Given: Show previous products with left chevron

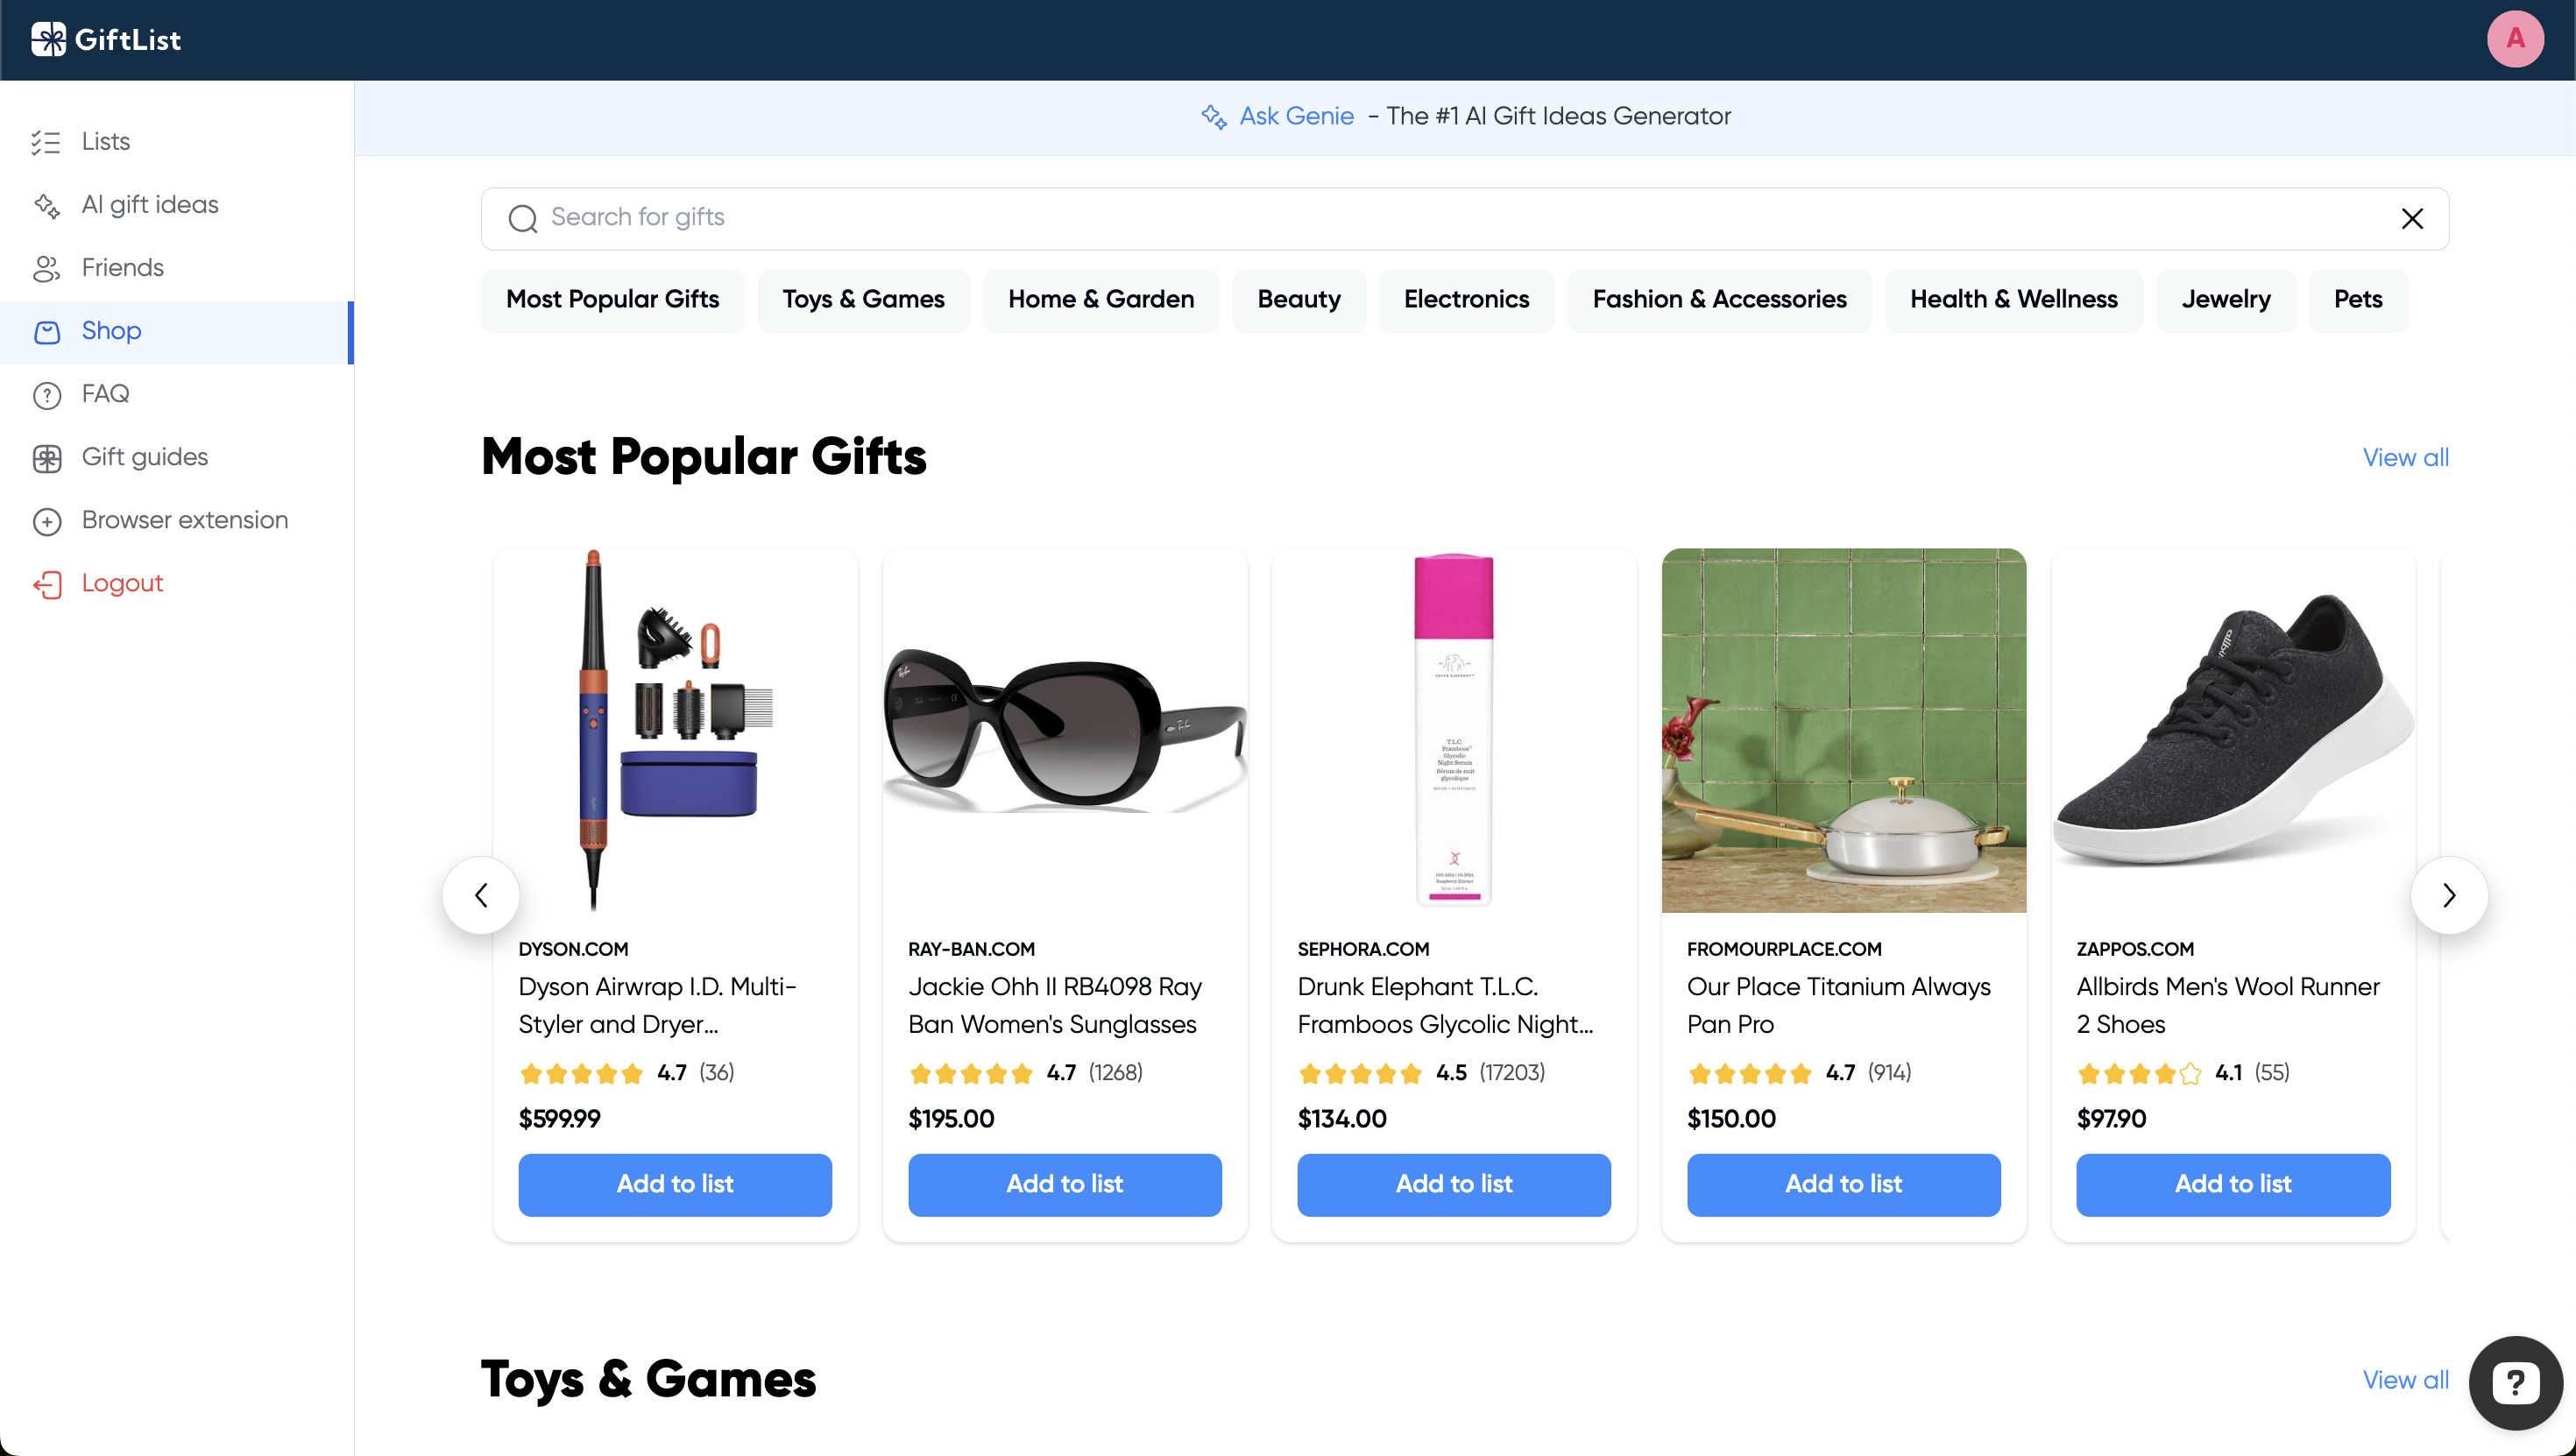Looking at the screenshot, I should pyautogui.click(x=481, y=895).
